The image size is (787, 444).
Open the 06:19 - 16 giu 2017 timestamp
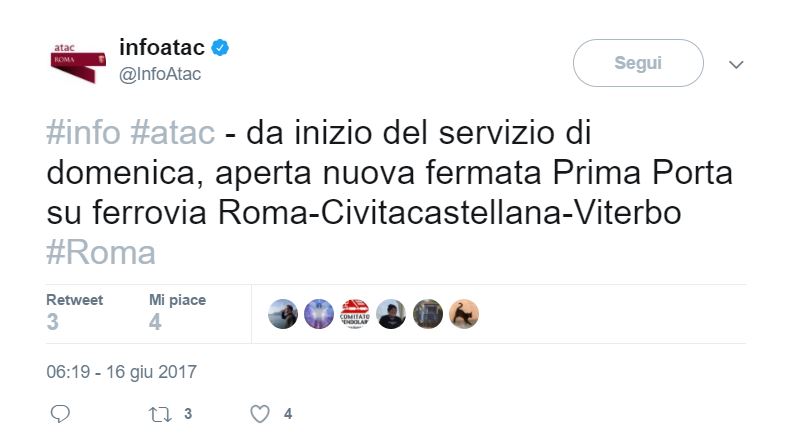tap(121, 372)
